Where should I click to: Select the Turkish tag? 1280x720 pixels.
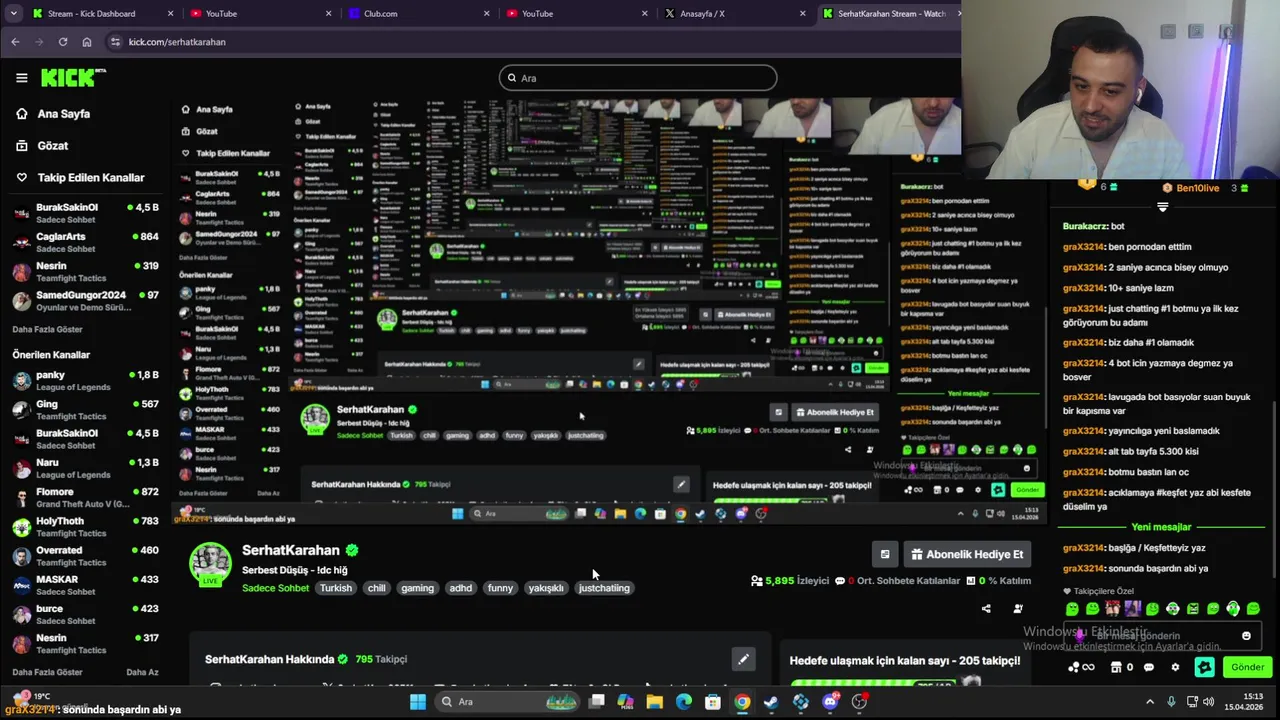coord(336,588)
